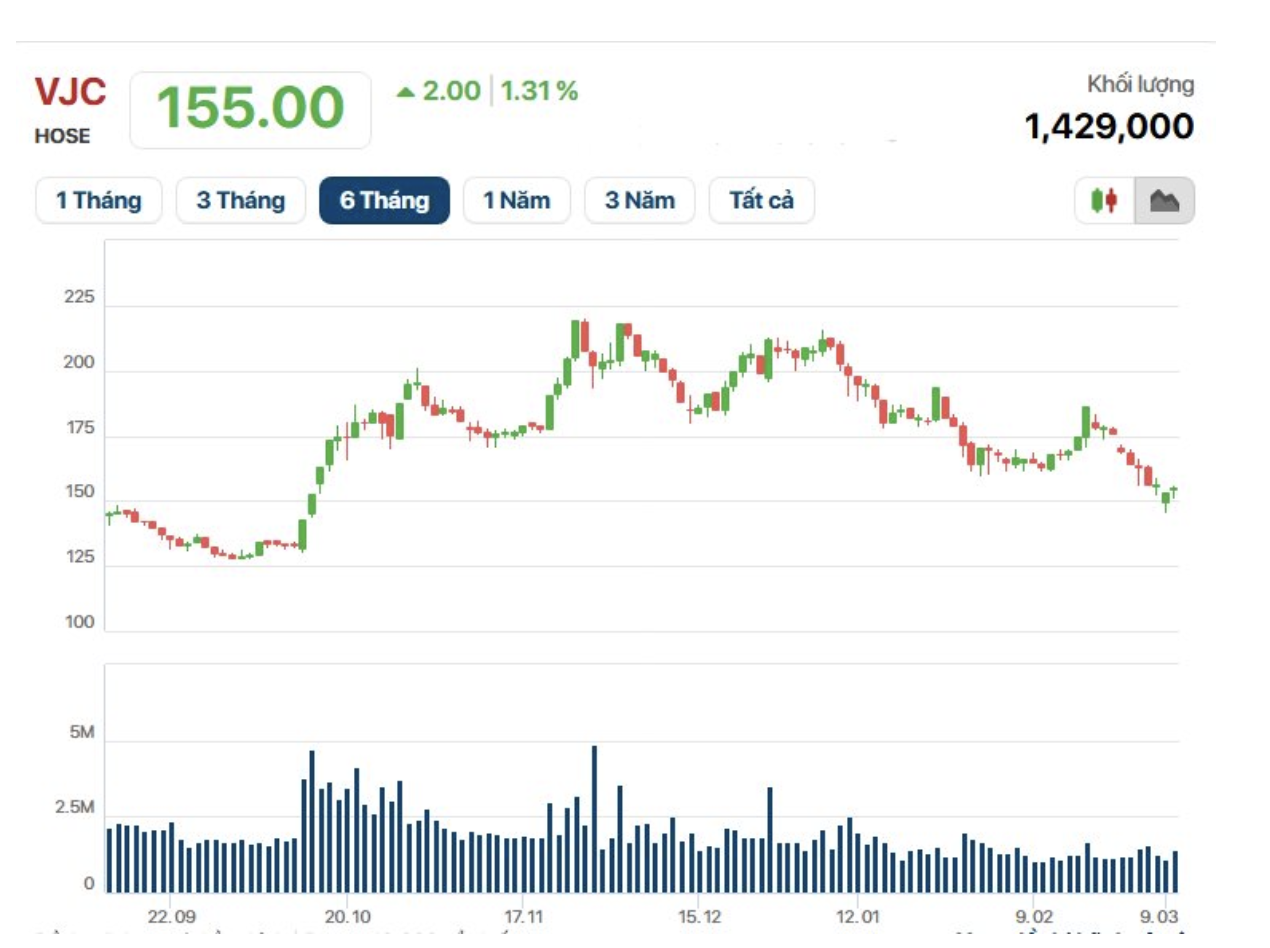Click the 17.11 date axis label
Viewport: 1270px width, 948px height.
pyautogui.click(x=524, y=917)
